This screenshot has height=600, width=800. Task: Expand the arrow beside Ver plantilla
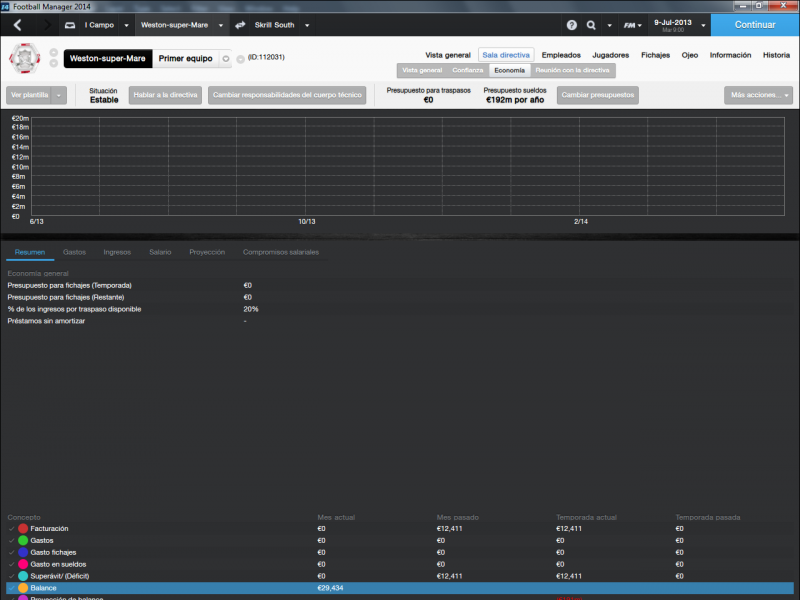pyautogui.click(x=59, y=95)
